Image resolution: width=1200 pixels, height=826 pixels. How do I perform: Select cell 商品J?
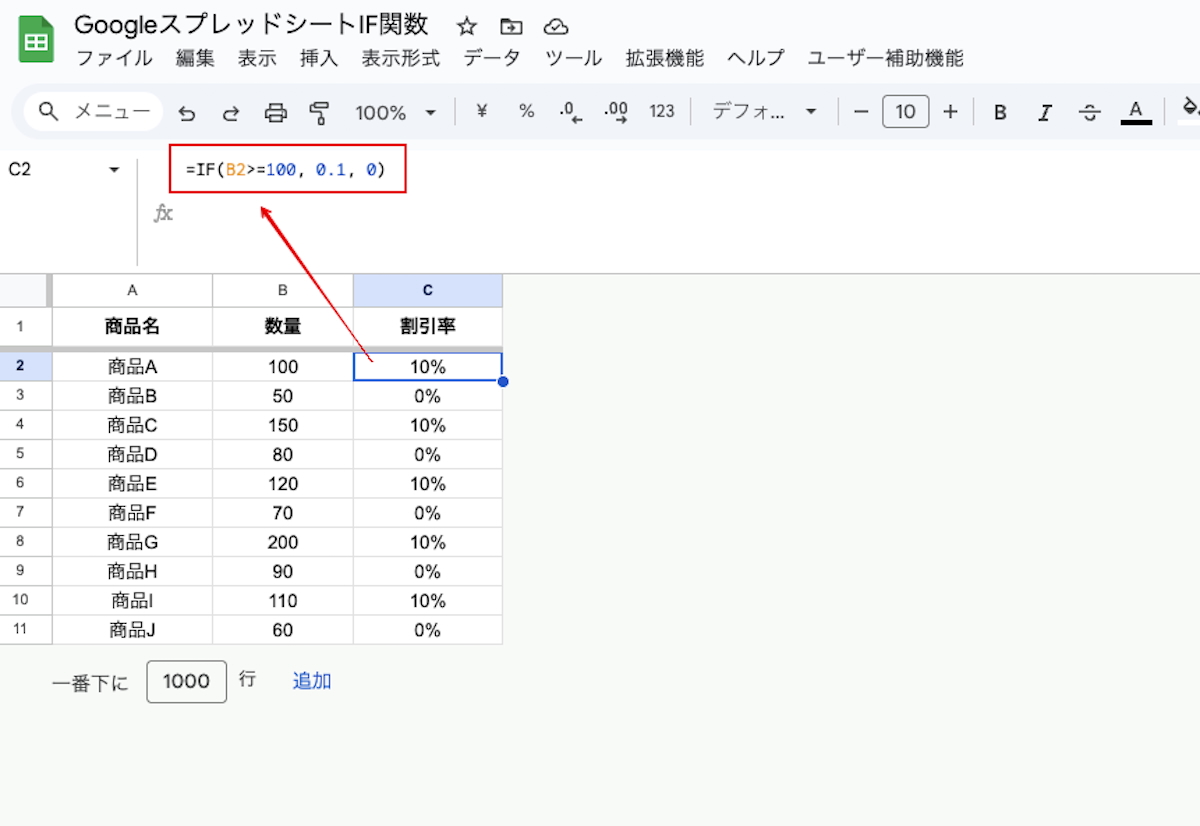(132, 630)
